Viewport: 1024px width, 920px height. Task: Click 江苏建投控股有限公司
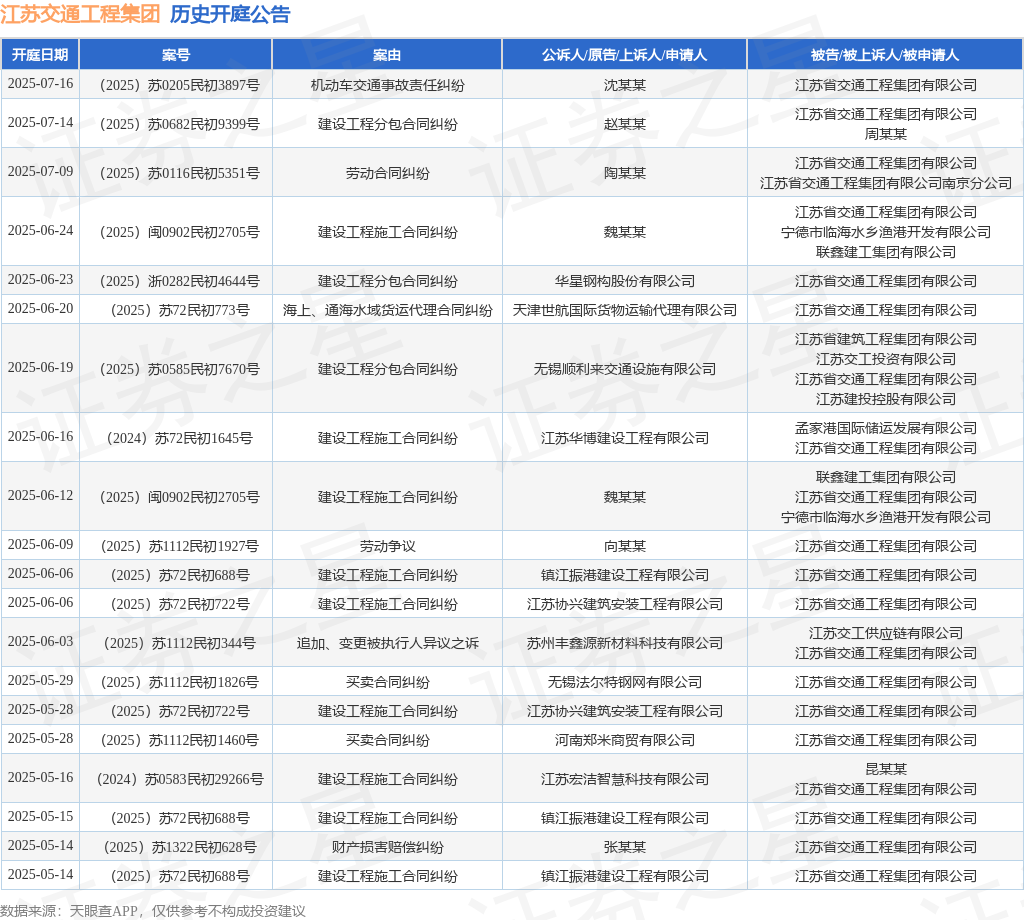coord(886,399)
